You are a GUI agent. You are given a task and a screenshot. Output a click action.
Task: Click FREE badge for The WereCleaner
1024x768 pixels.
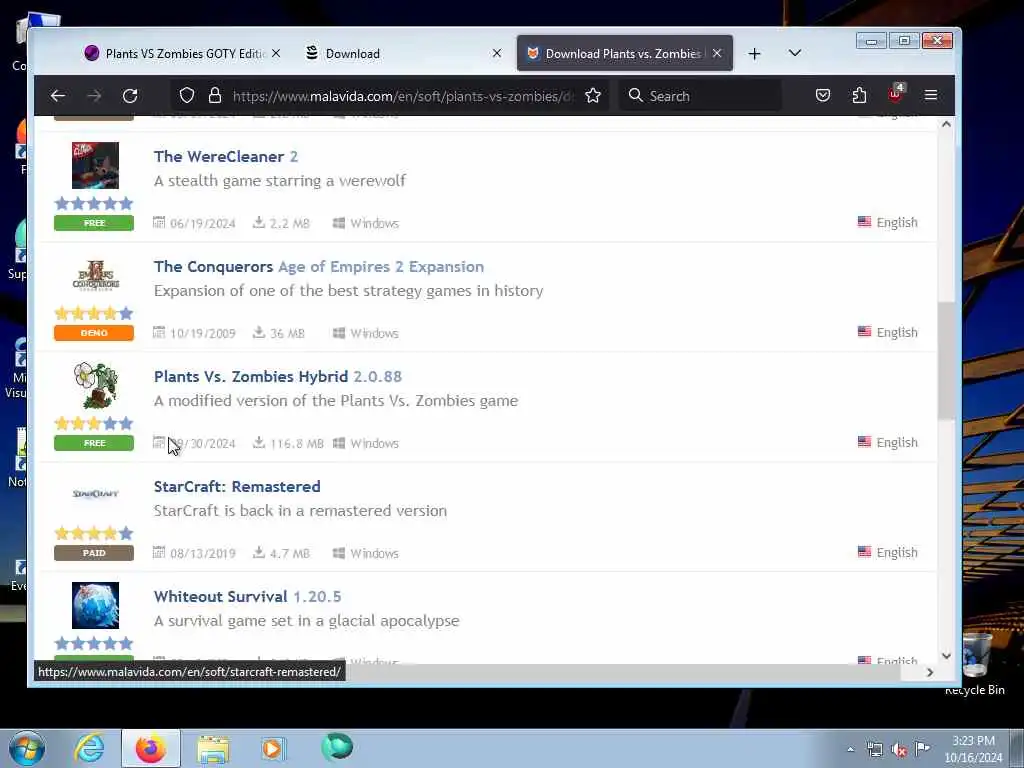[x=94, y=223]
